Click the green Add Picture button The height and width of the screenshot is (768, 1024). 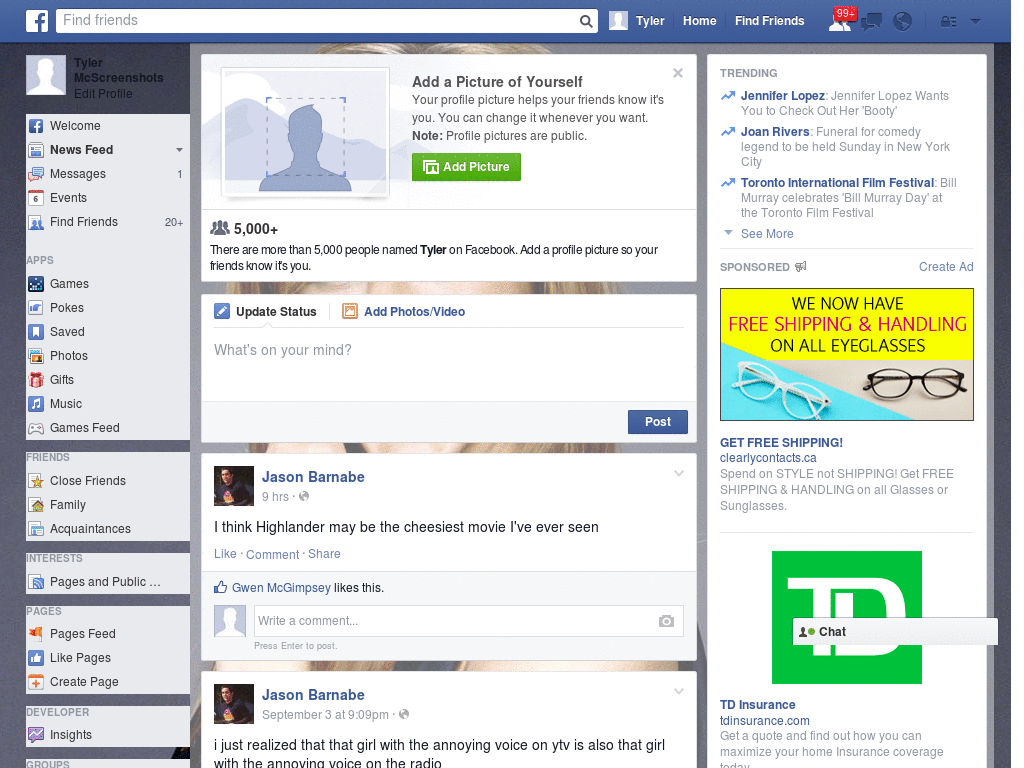coord(466,167)
